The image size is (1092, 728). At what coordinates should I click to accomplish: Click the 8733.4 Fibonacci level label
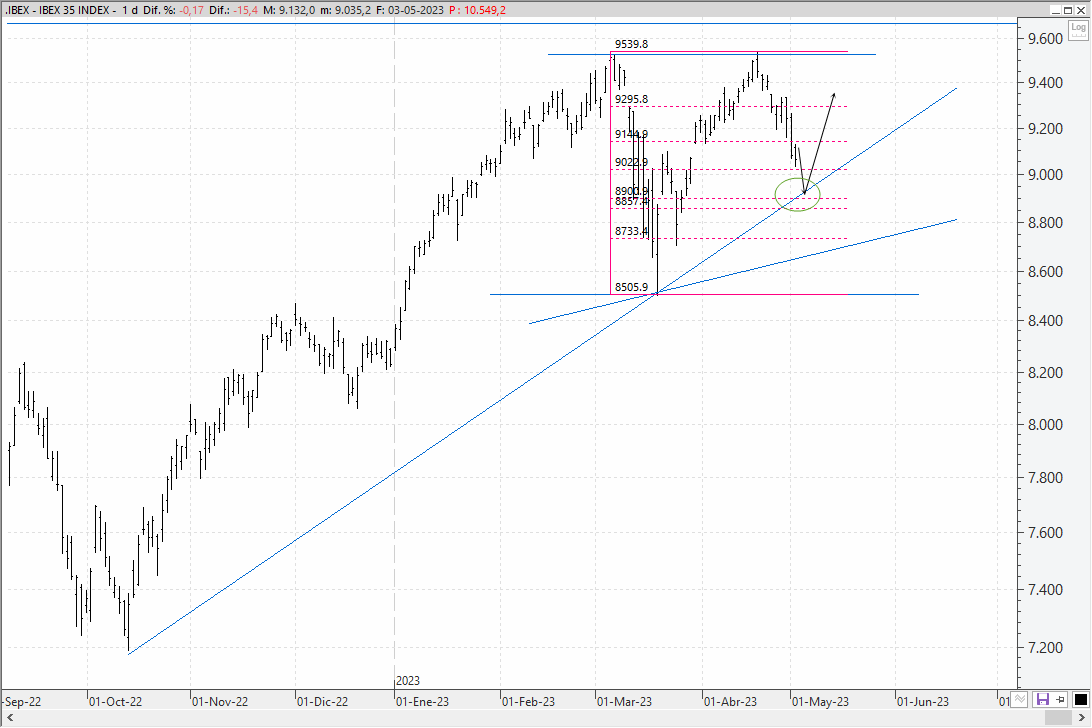[632, 231]
